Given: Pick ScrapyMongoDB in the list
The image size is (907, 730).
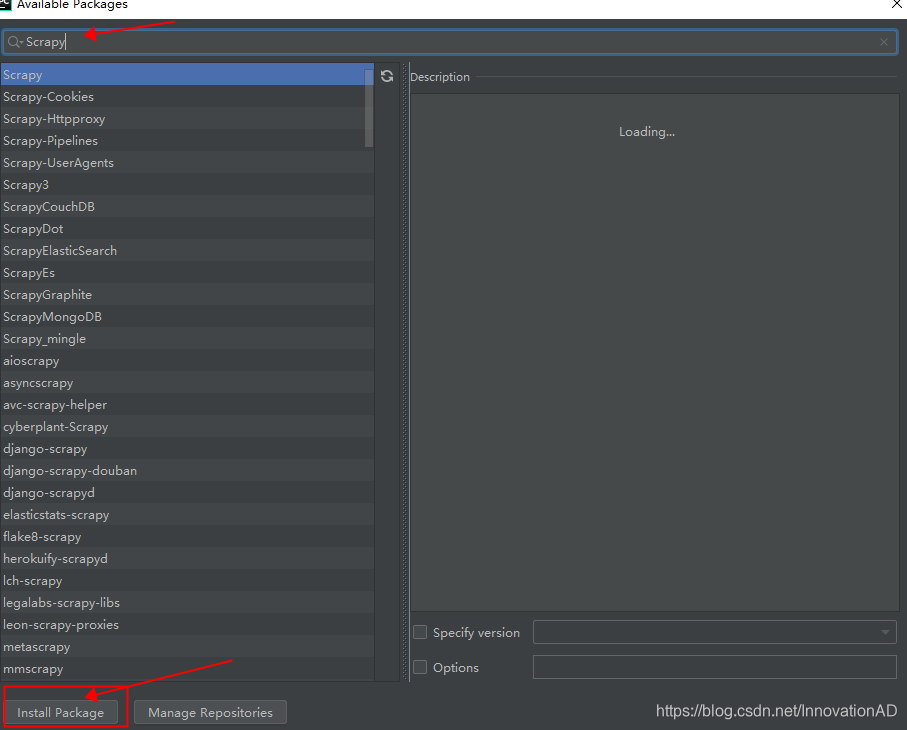Looking at the screenshot, I should click(187, 316).
